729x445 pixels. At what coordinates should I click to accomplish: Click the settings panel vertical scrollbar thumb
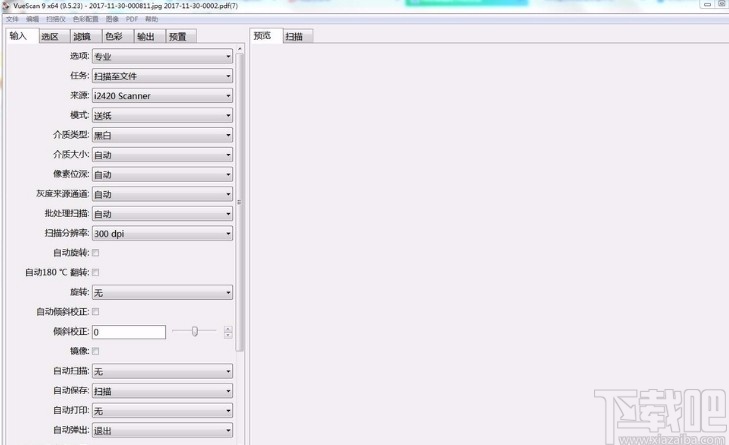coord(240,202)
